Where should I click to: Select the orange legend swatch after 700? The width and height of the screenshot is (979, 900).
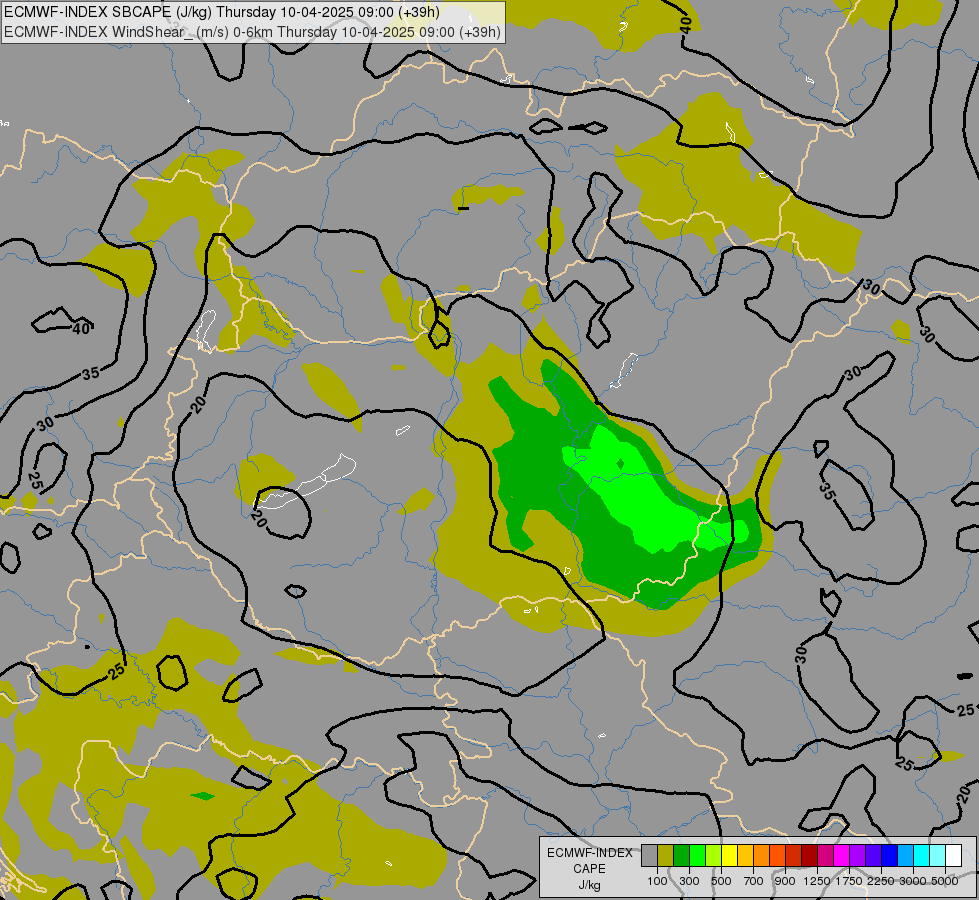pyautogui.click(x=761, y=856)
